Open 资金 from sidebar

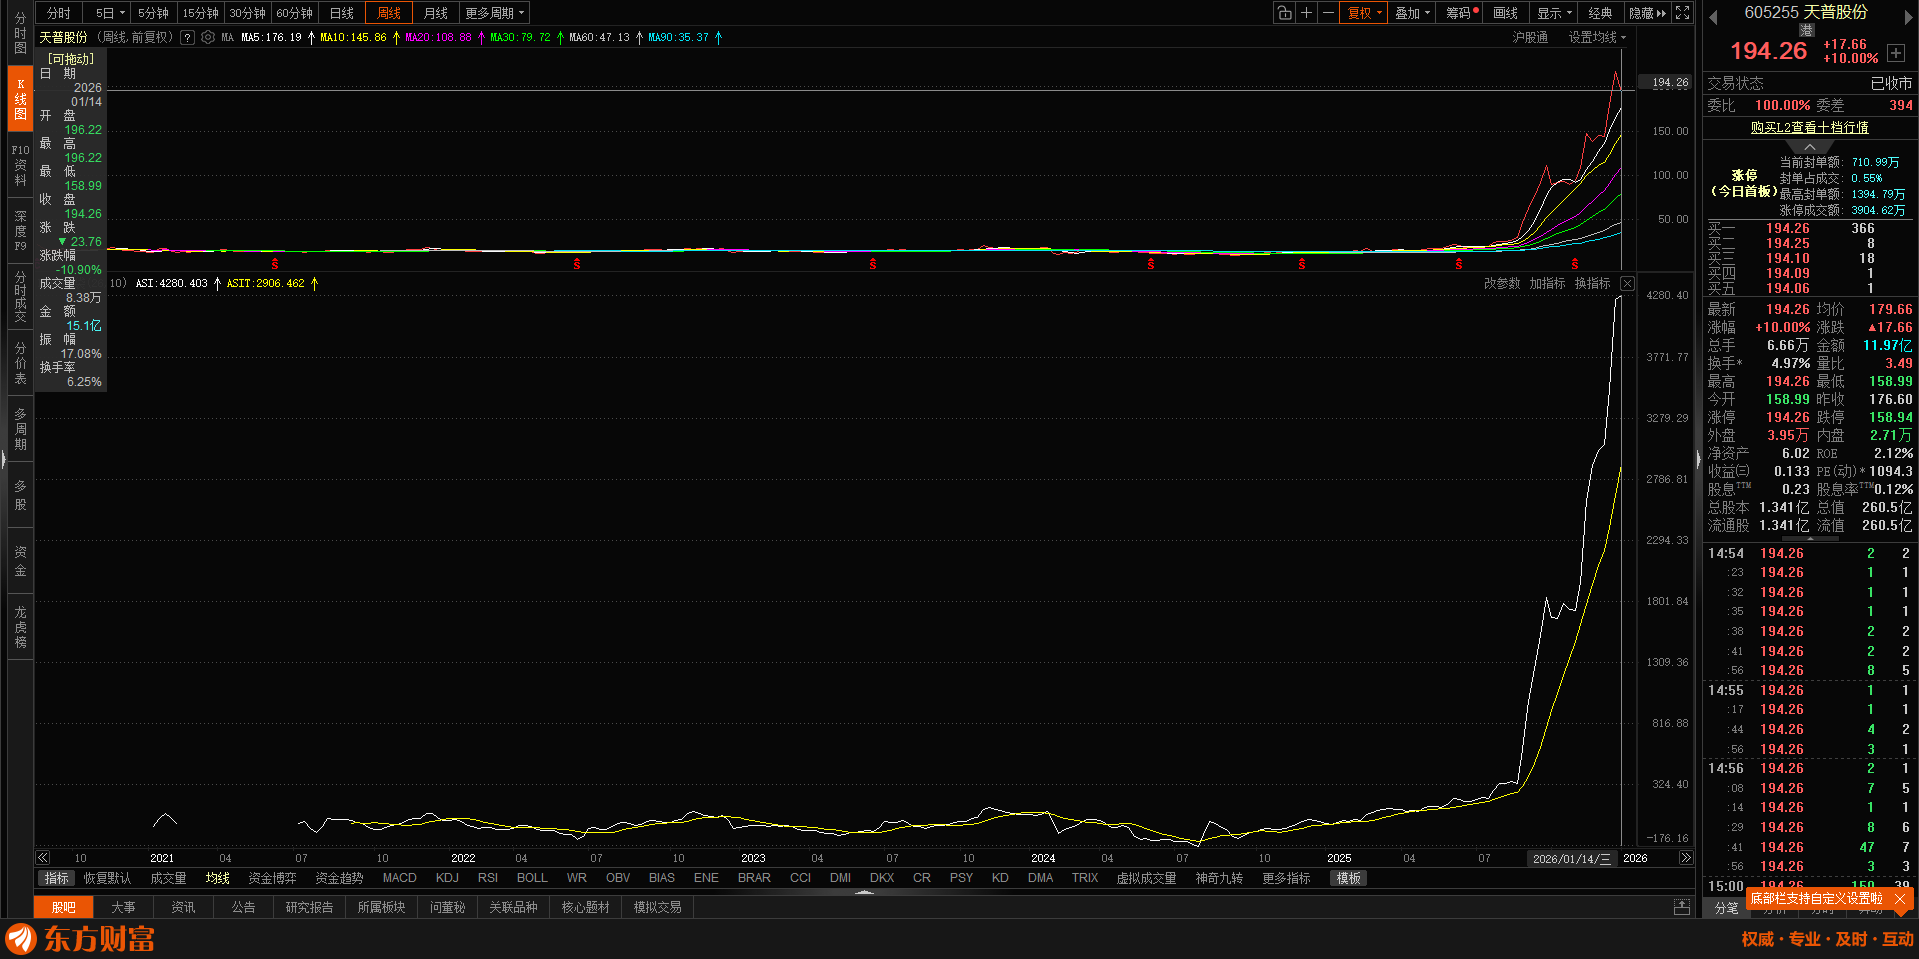(20, 561)
